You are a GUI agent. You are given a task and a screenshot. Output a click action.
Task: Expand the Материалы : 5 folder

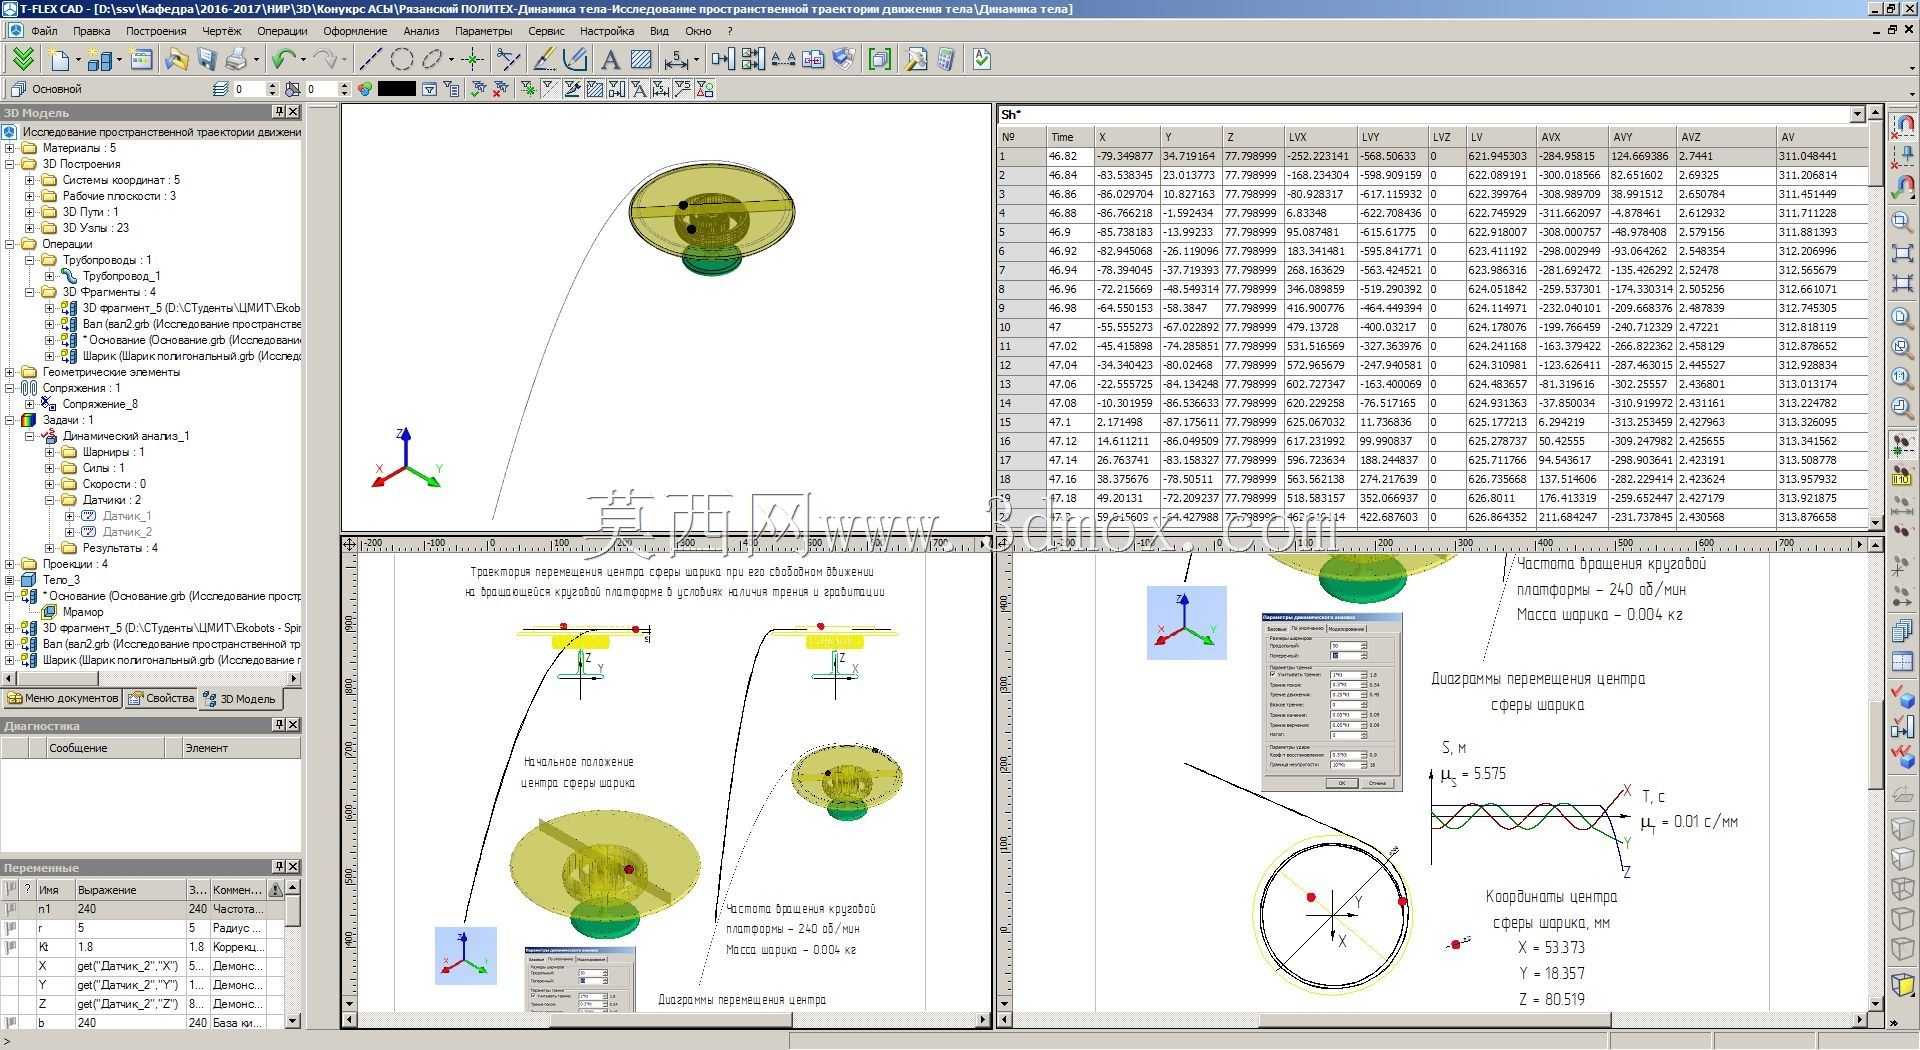10,148
